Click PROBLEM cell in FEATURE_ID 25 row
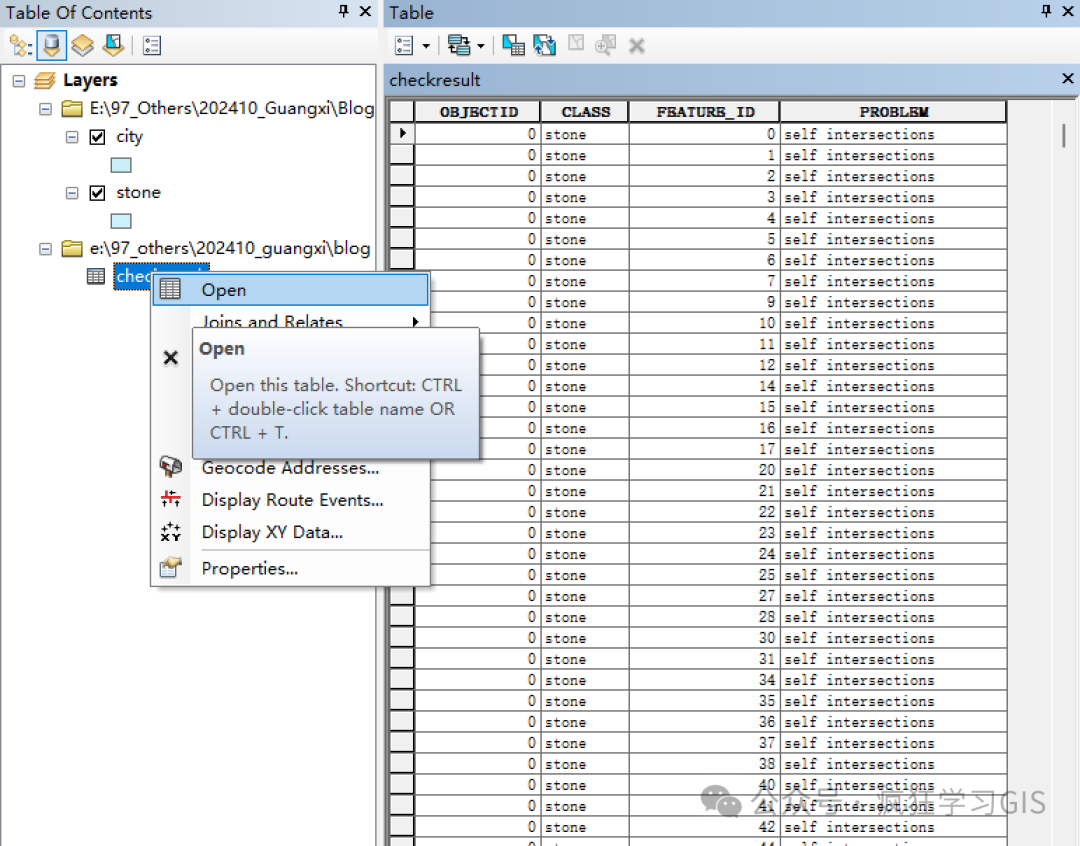 click(893, 575)
